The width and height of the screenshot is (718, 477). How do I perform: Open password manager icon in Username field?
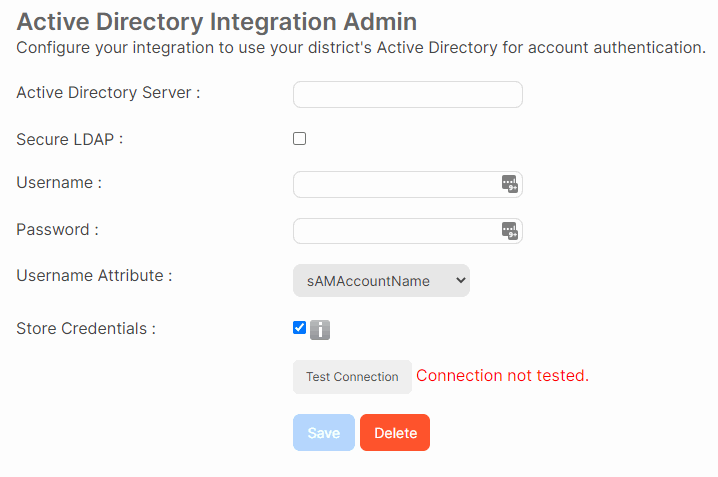tap(510, 184)
